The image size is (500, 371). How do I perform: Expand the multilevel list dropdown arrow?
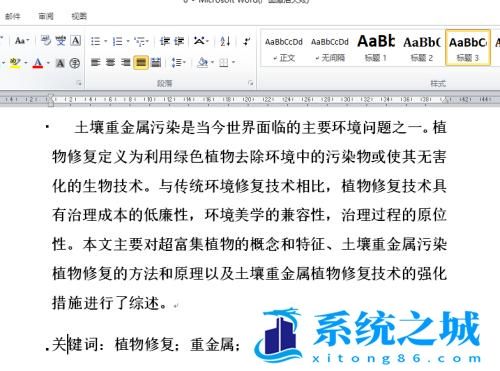pyautogui.click(x=147, y=42)
